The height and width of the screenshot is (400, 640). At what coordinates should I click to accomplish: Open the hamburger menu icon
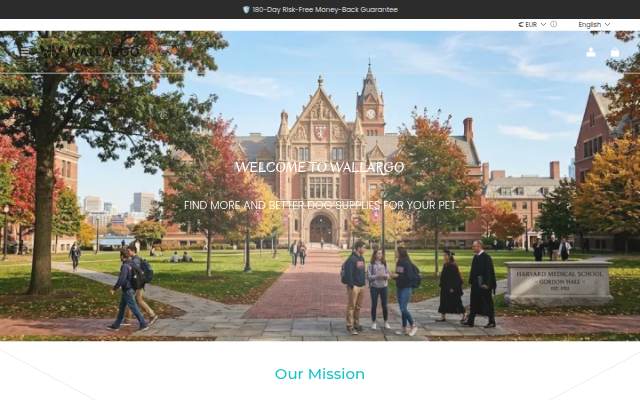click(25, 52)
